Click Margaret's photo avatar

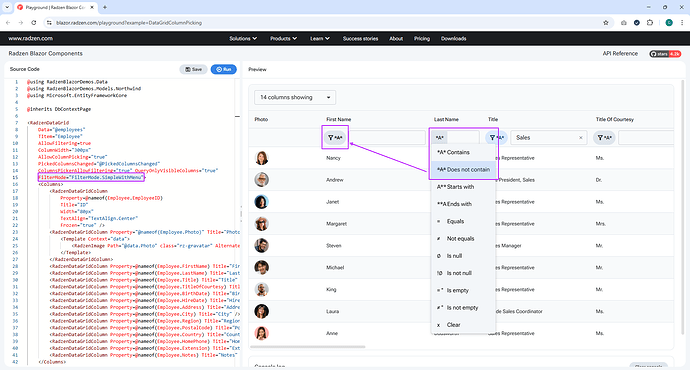coord(261,223)
